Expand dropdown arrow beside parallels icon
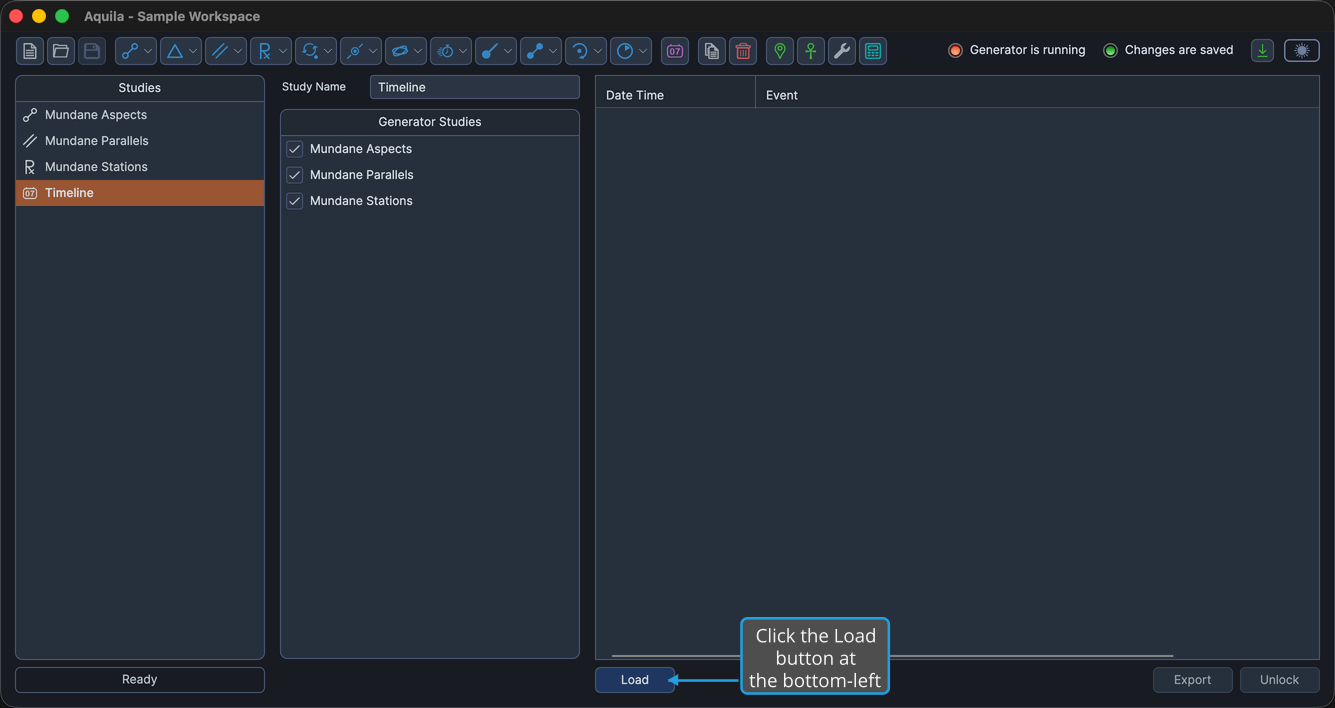The width and height of the screenshot is (1335, 708). (238, 51)
